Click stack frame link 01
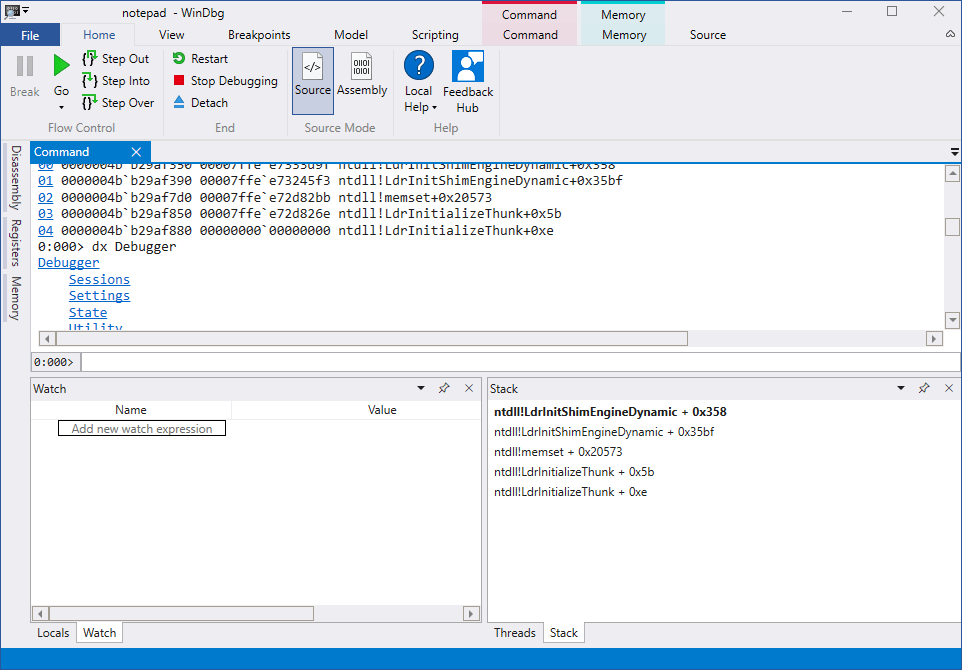Image resolution: width=962 pixels, height=670 pixels. click(x=45, y=181)
